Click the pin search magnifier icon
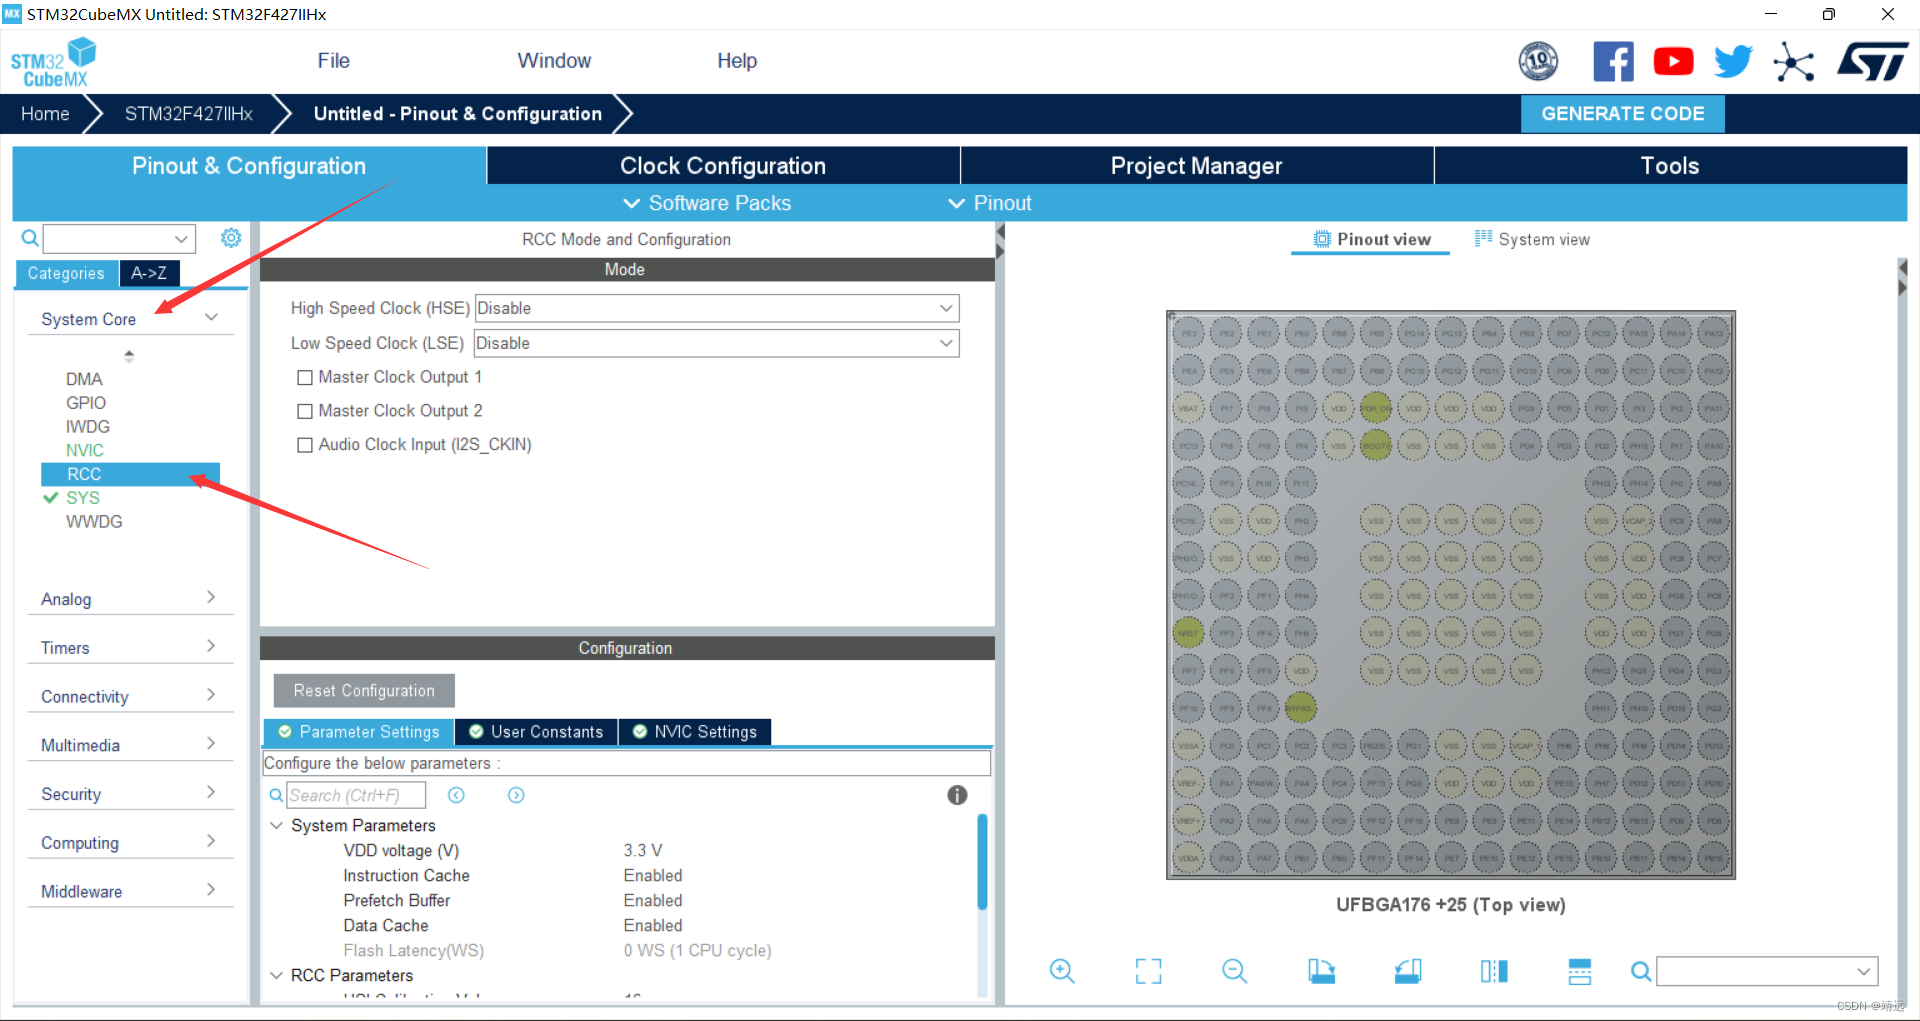 1640,971
